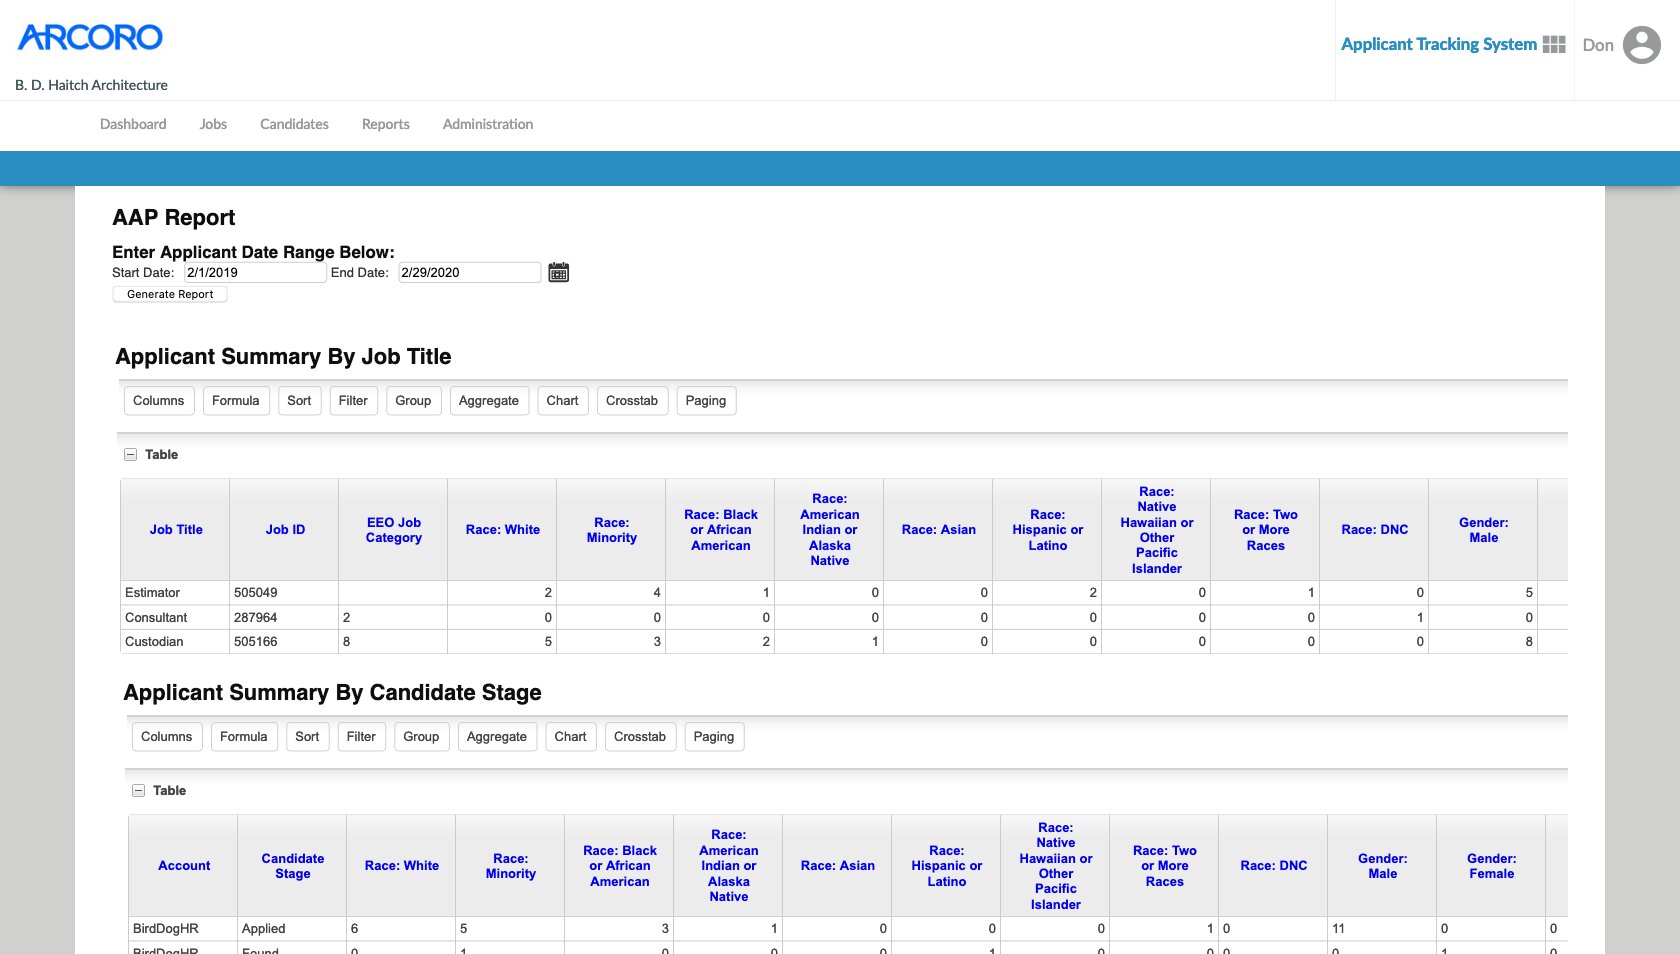This screenshot has width=1680, height=954.
Task: Collapse the Job Title table section
Action: pyautogui.click(x=130, y=454)
